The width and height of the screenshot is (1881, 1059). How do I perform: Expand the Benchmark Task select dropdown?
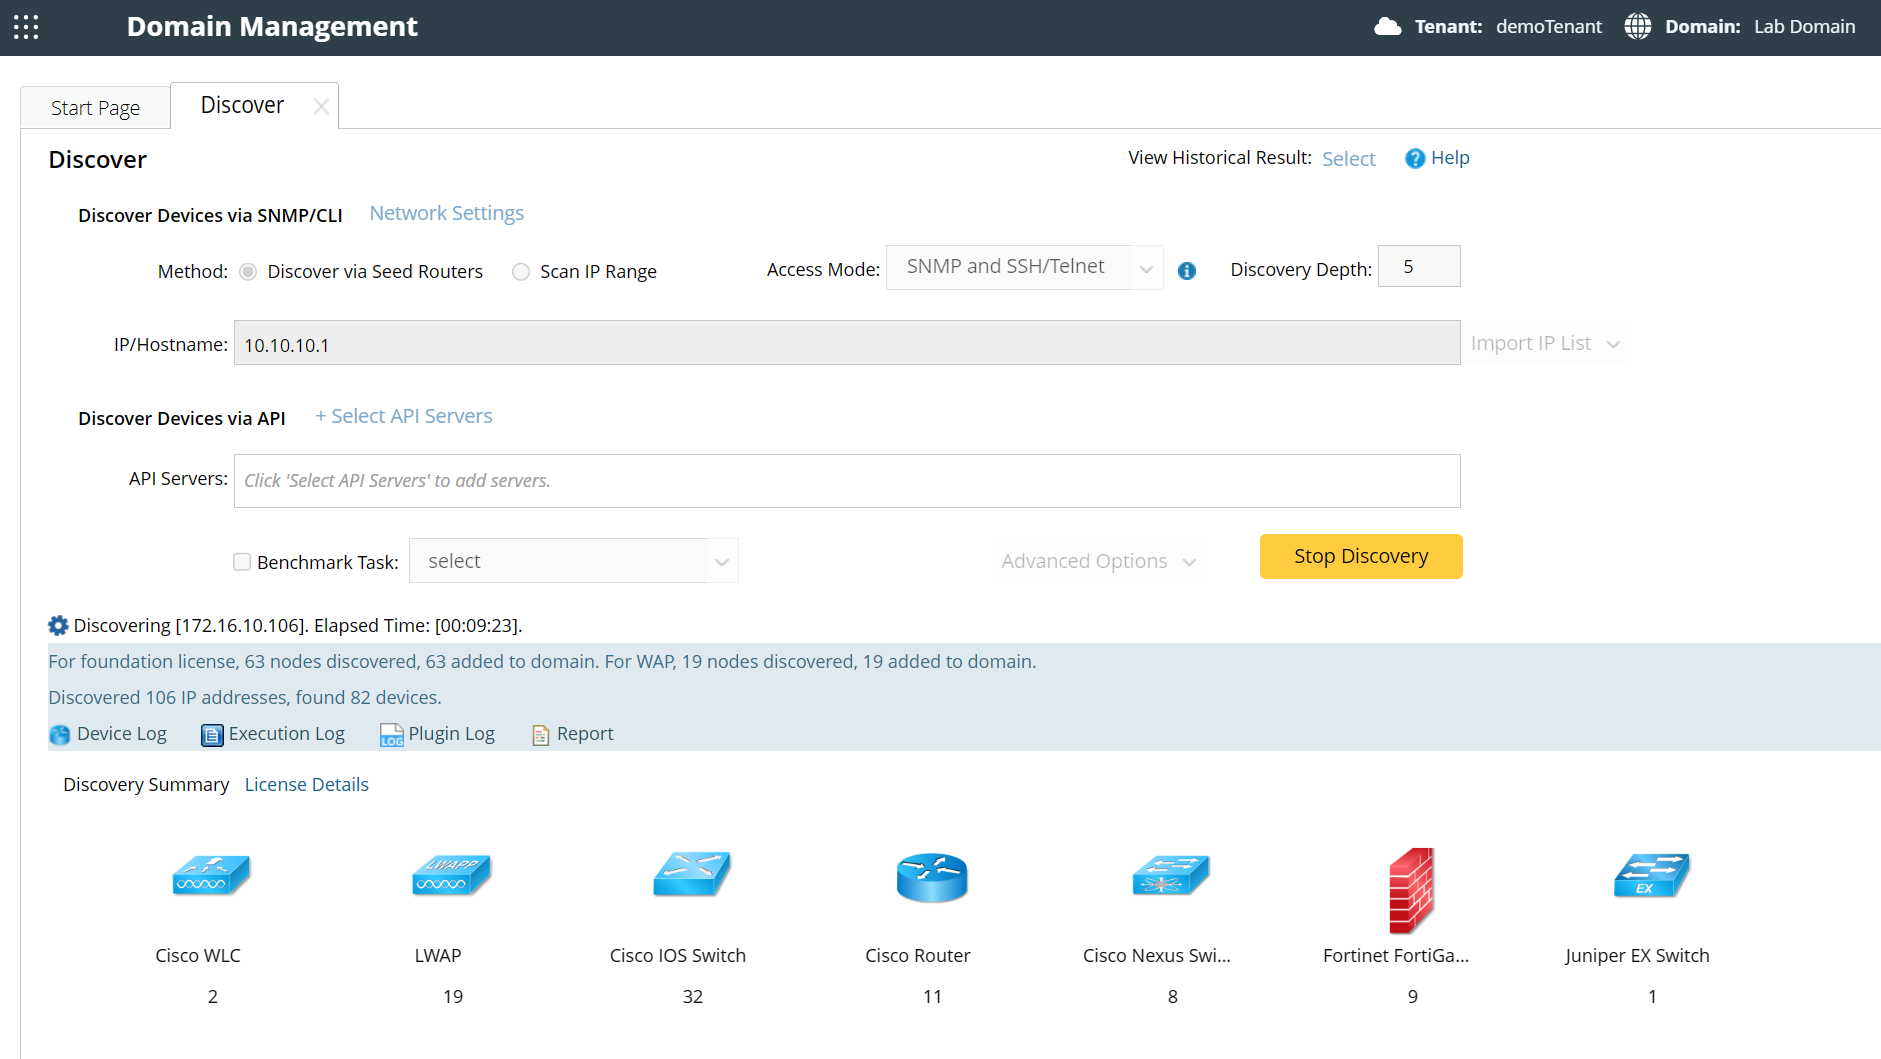pos(573,561)
